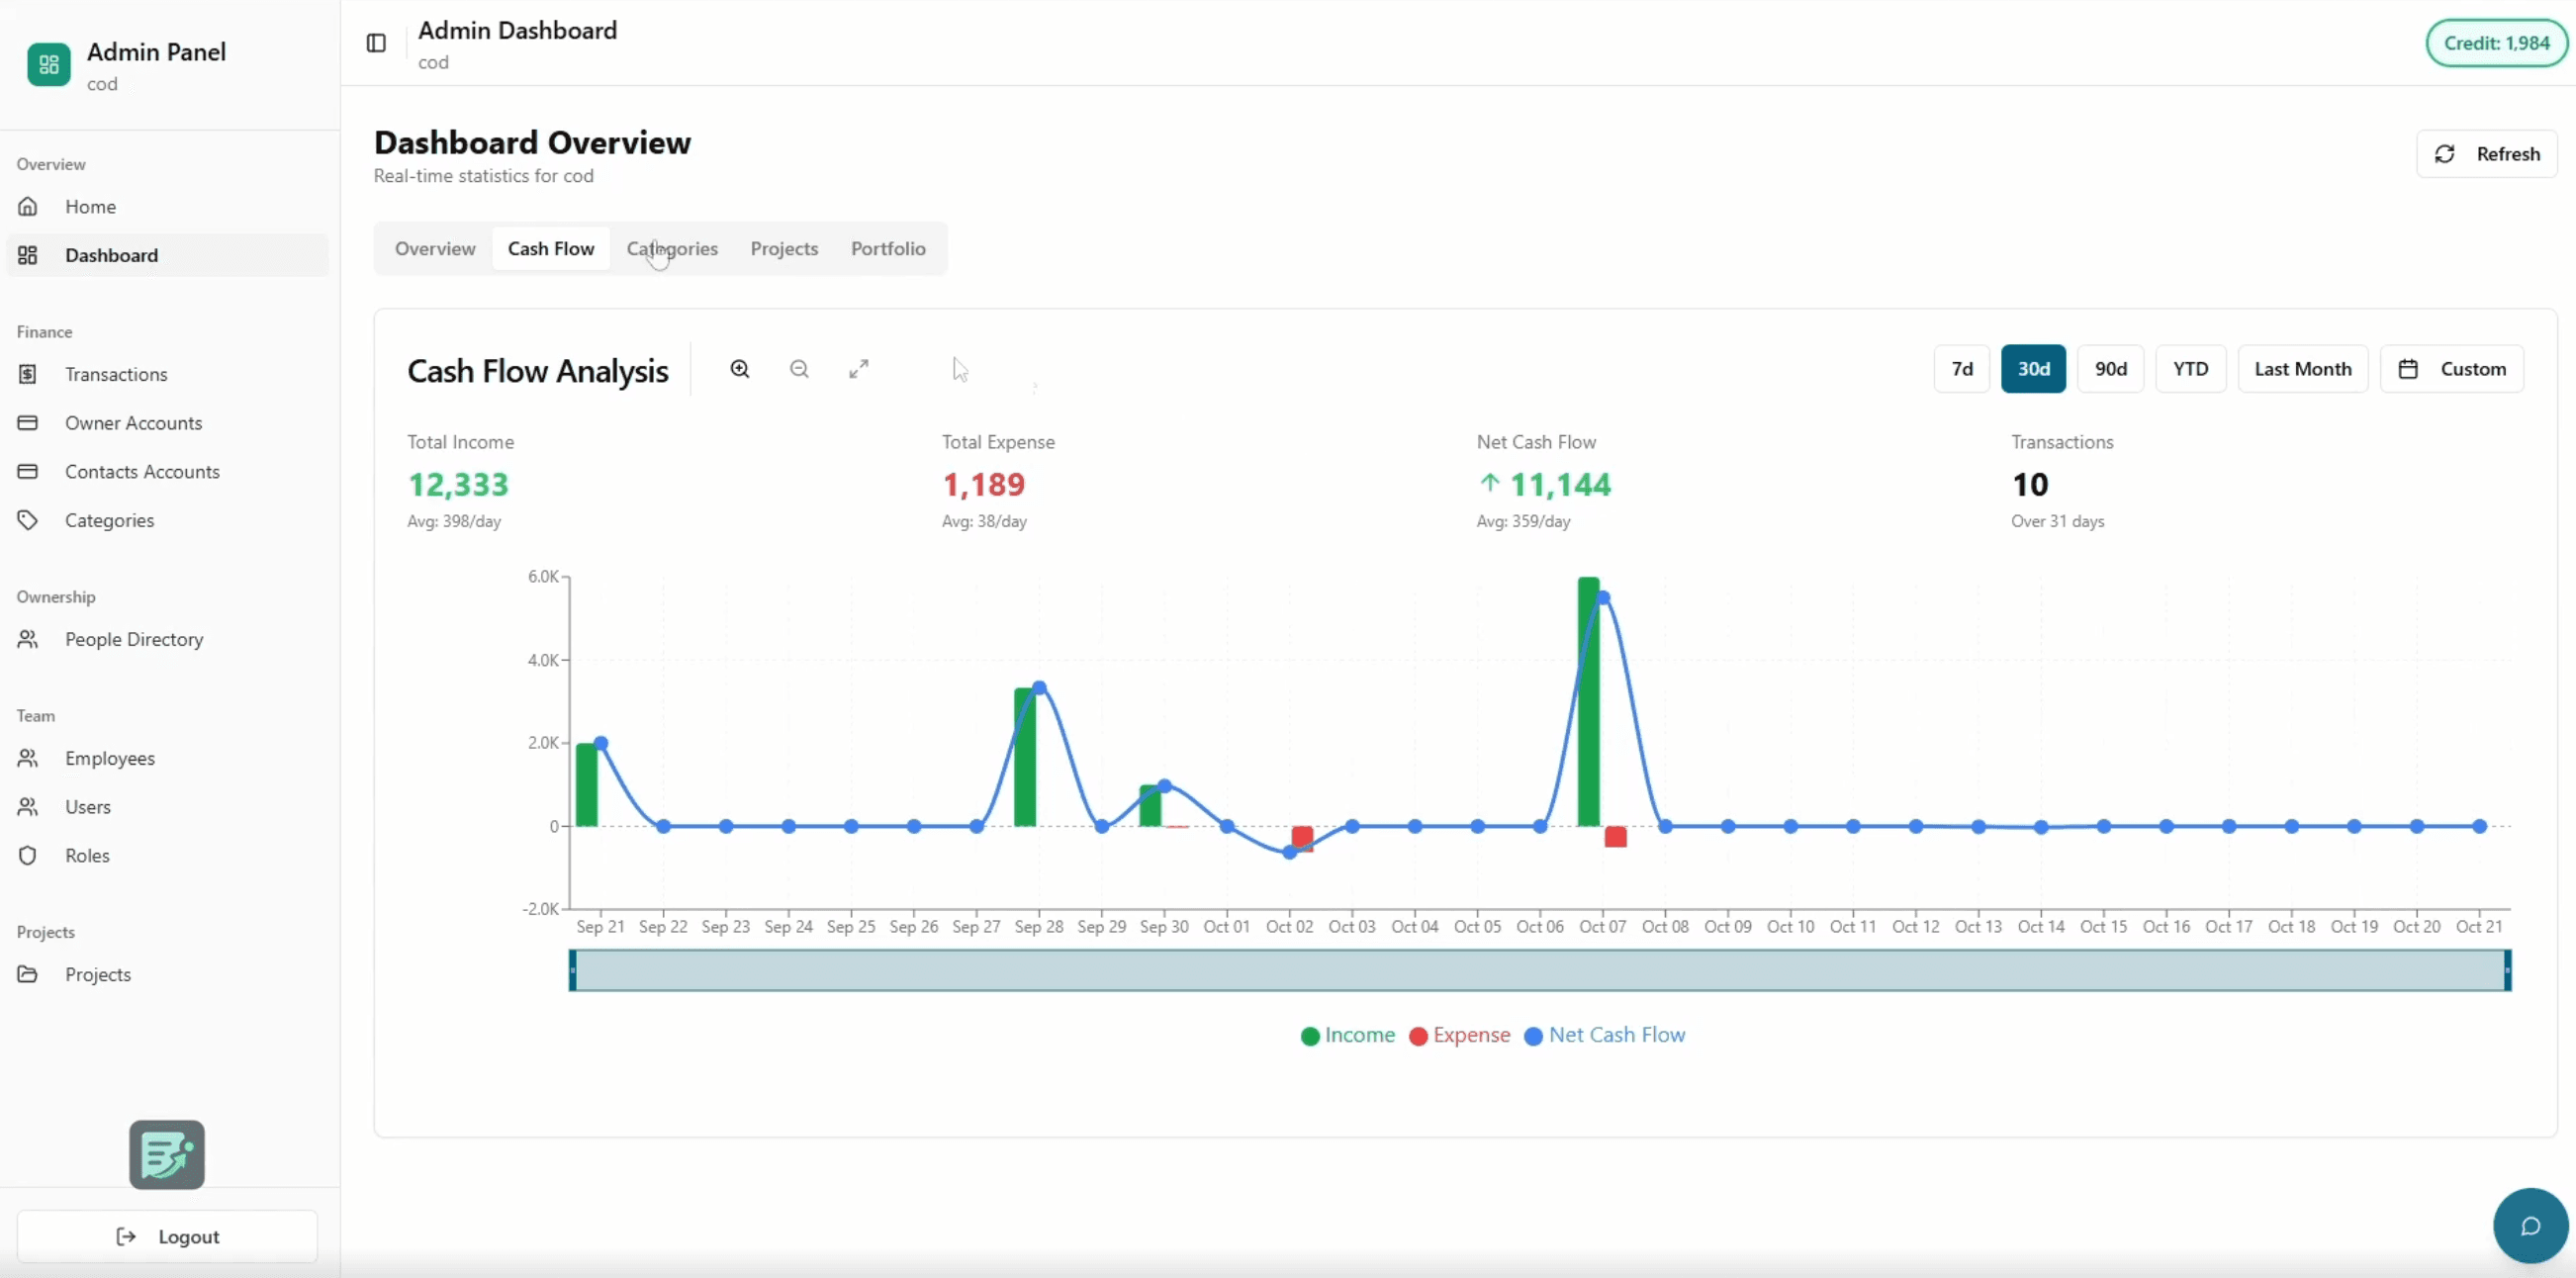2576x1278 pixels.
Task: Select the Last Month range
Action: click(x=2302, y=369)
